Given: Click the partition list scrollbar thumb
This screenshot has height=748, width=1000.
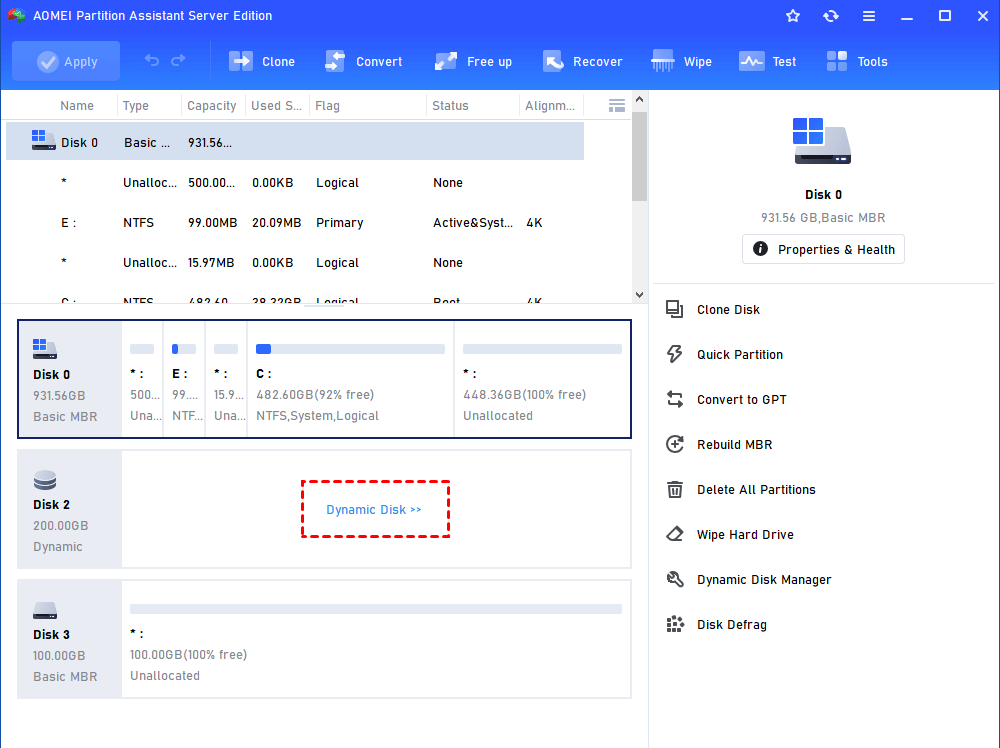Looking at the screenshot, I should [x=640, y=156].
